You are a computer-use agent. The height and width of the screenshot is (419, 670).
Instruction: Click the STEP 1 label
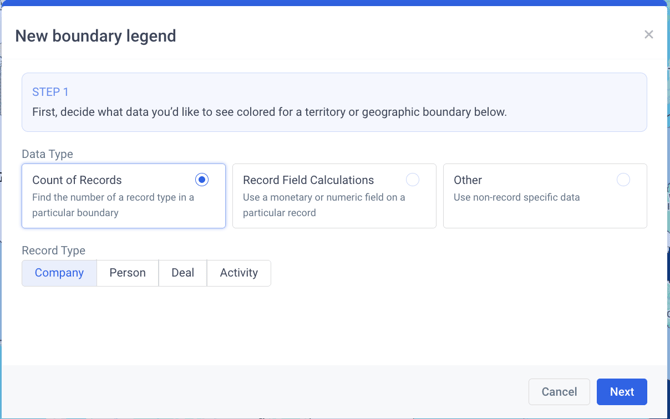[50, 92]
